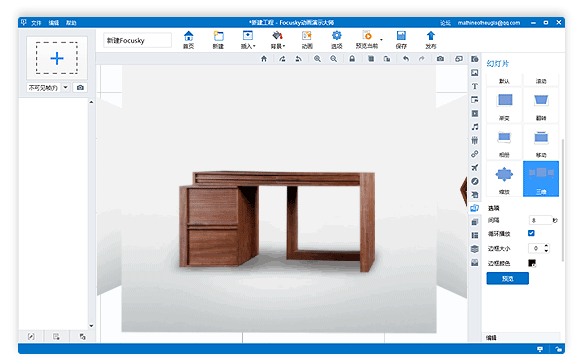This screenshot has height=362, width=582.
Task: Open the border color (边框颜色) black swatch
Action: pos(532,263)
